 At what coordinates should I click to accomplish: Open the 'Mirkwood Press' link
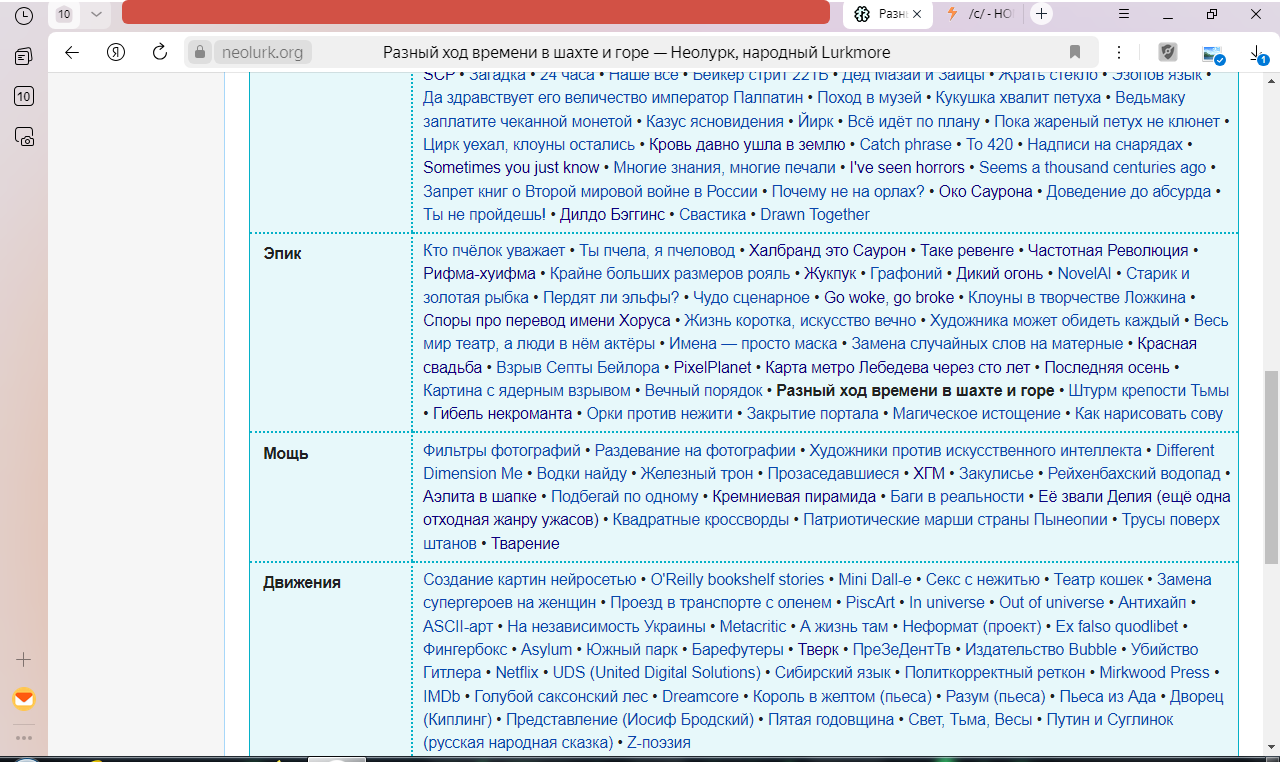point(1155,672)
